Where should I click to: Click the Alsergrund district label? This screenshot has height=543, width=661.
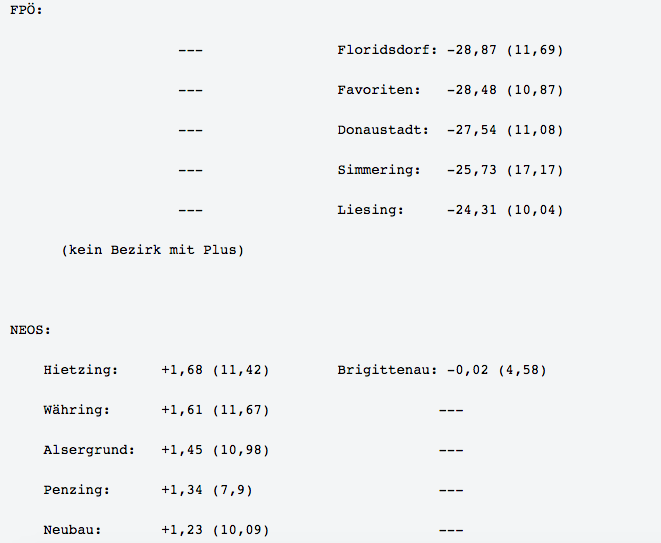click(89, 450)
